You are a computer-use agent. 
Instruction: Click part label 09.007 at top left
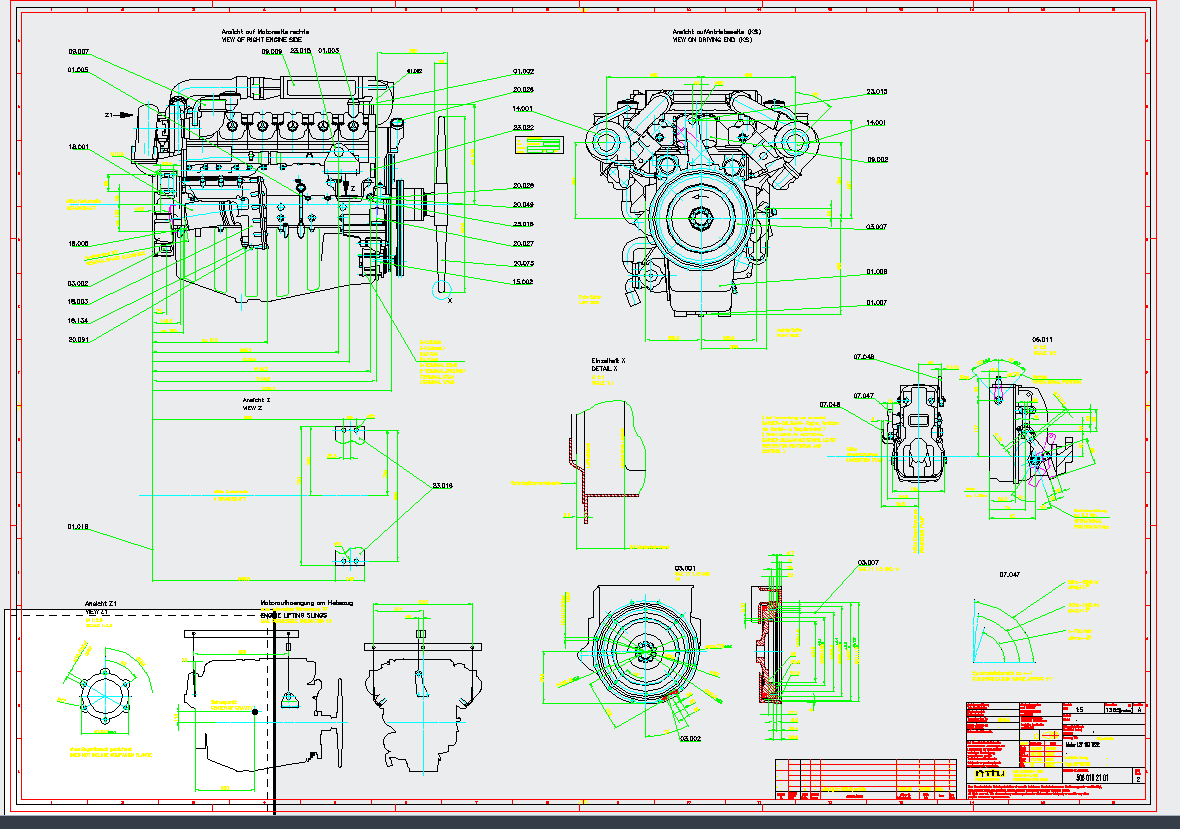coord(79,51)
